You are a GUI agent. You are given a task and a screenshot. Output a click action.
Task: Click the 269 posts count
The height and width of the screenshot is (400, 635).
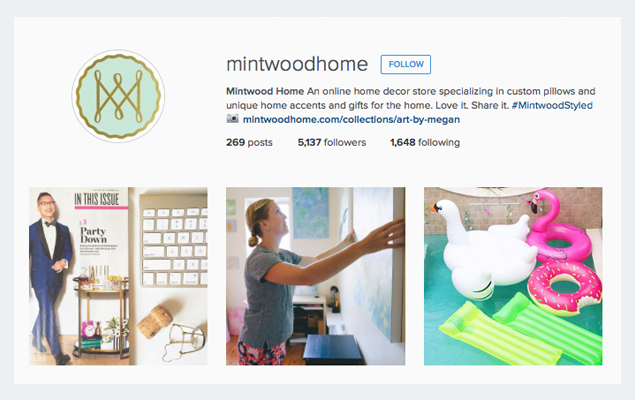(249, 143)
